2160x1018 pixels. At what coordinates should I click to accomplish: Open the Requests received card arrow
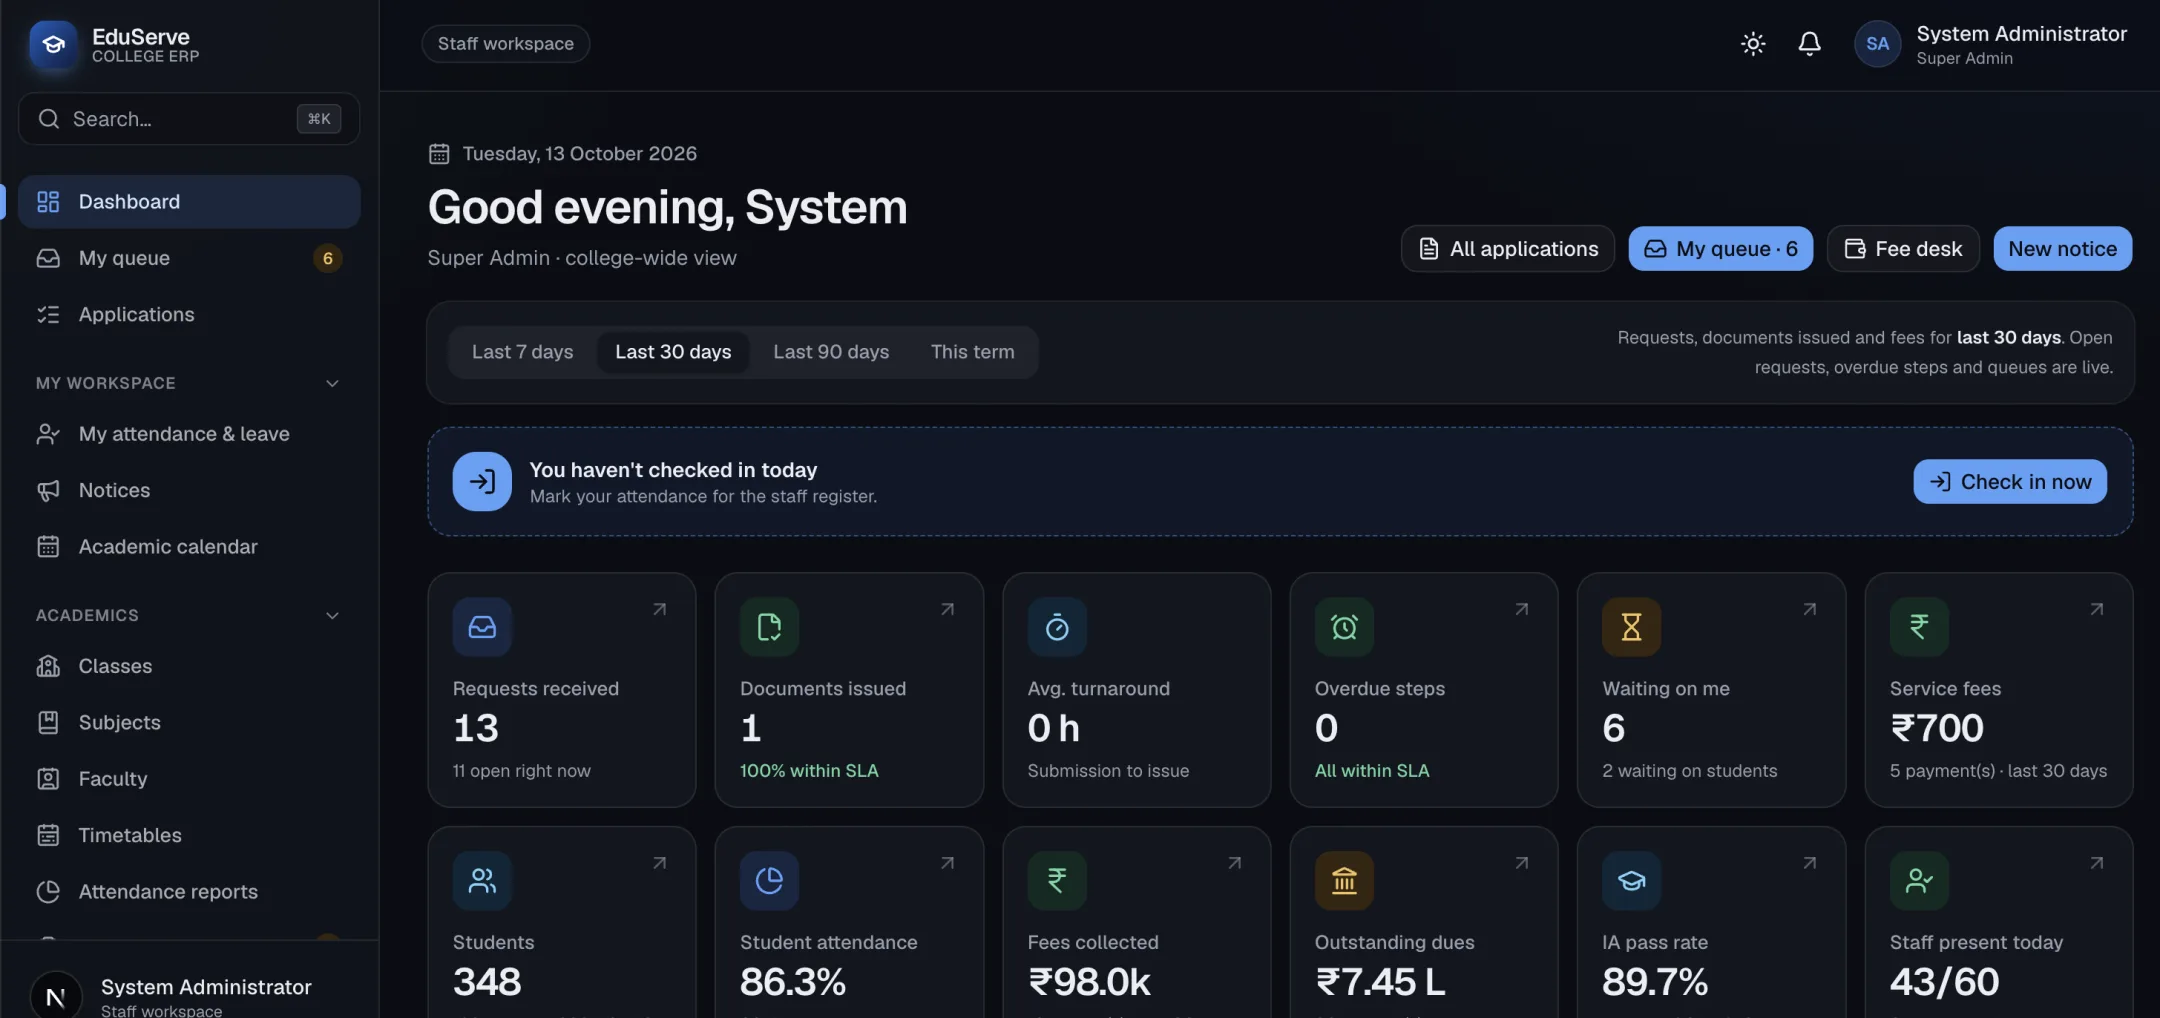tap(659, 609)
